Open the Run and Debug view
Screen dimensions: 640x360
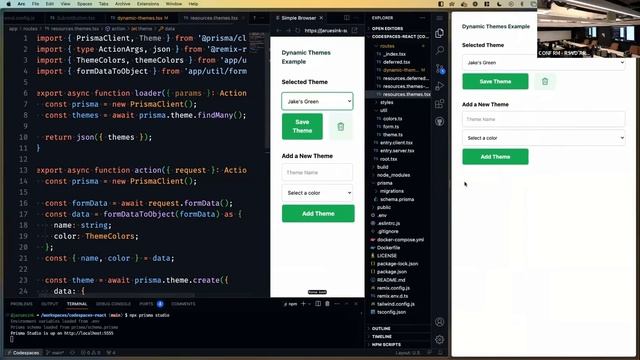click(x=440, y=86)
